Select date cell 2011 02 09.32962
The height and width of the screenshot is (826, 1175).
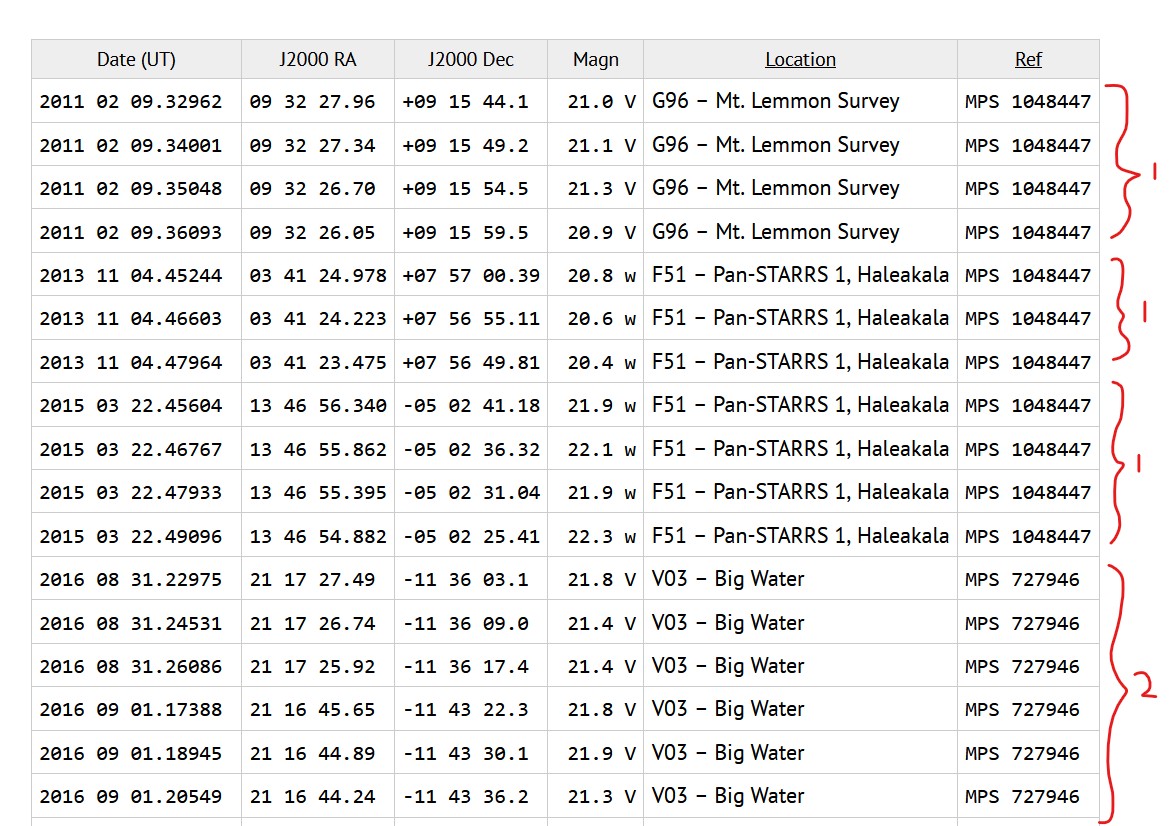click(131, 102)
